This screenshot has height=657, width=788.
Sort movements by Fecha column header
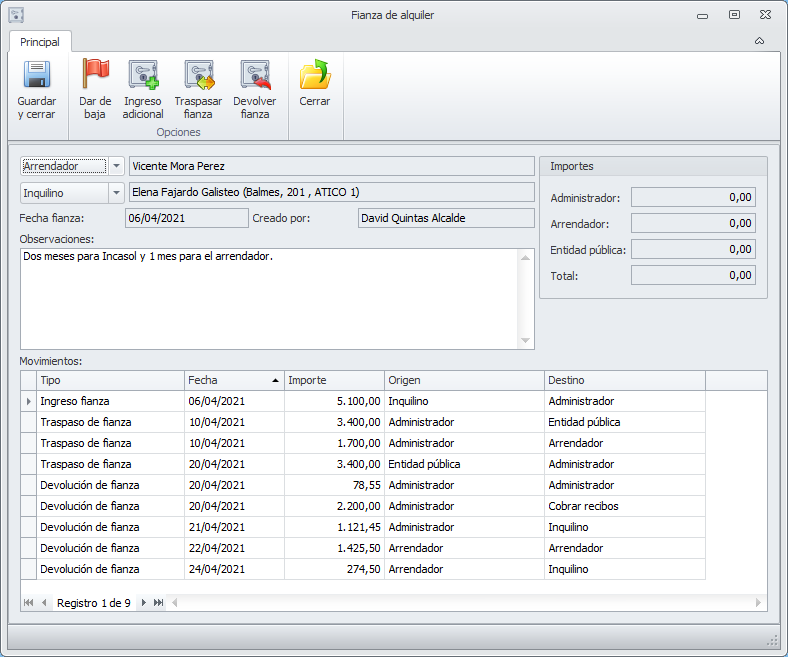pos(234,380)
